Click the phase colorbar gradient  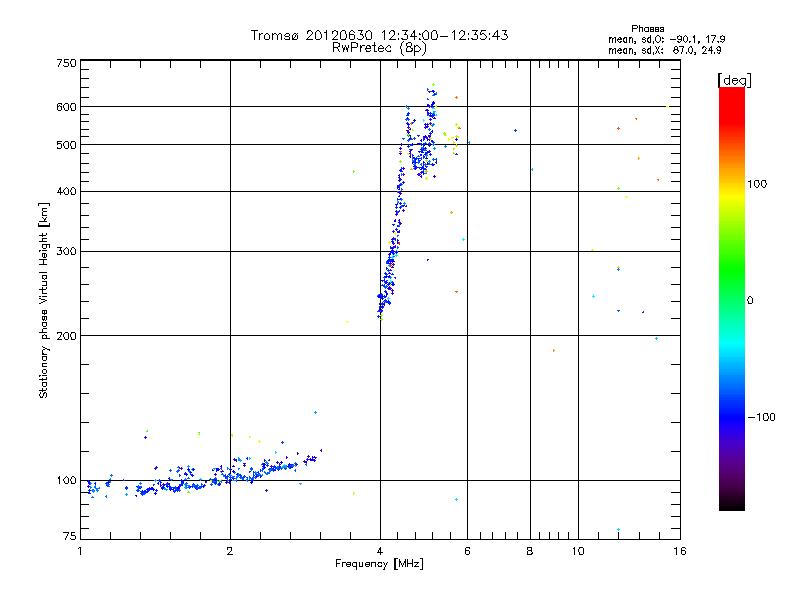pyautogui.click(x=732, y=299)
